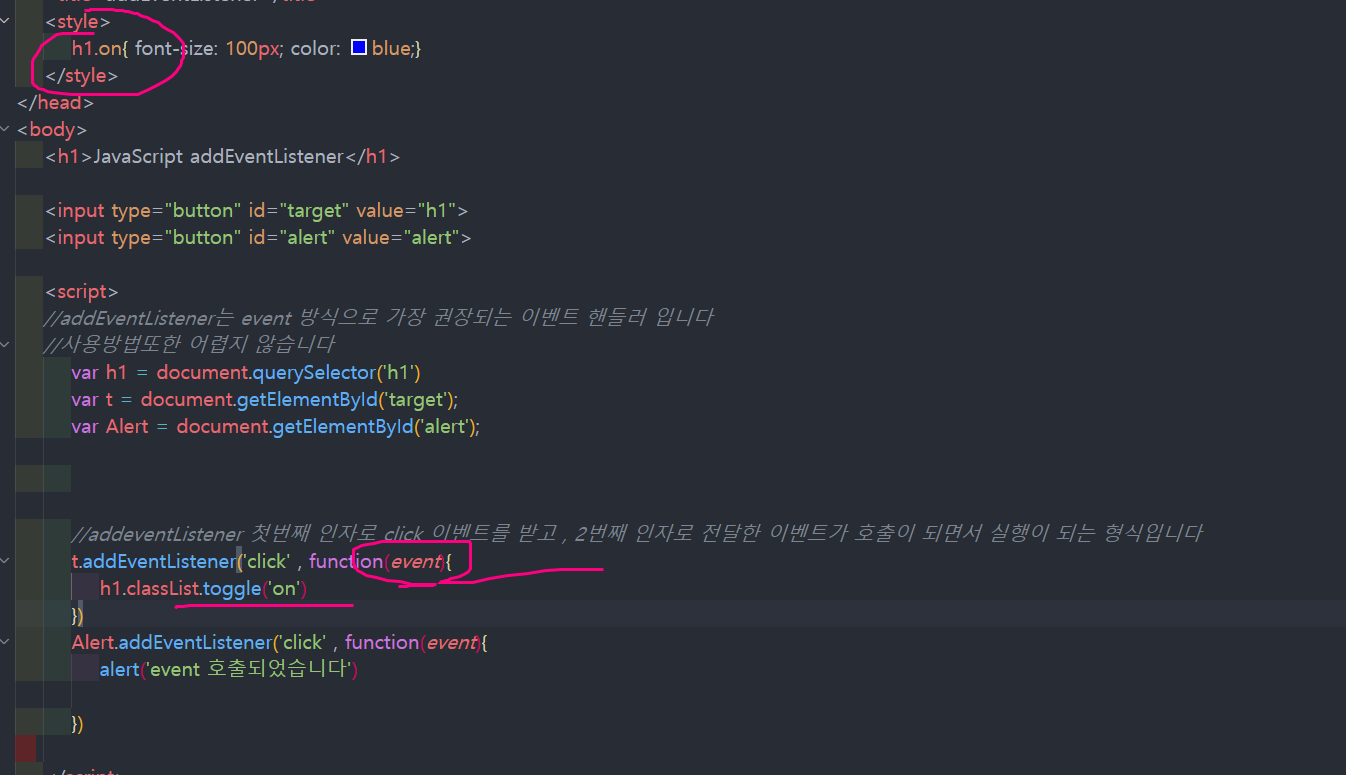Click toggle in the h1.classList line

(232, 588)
